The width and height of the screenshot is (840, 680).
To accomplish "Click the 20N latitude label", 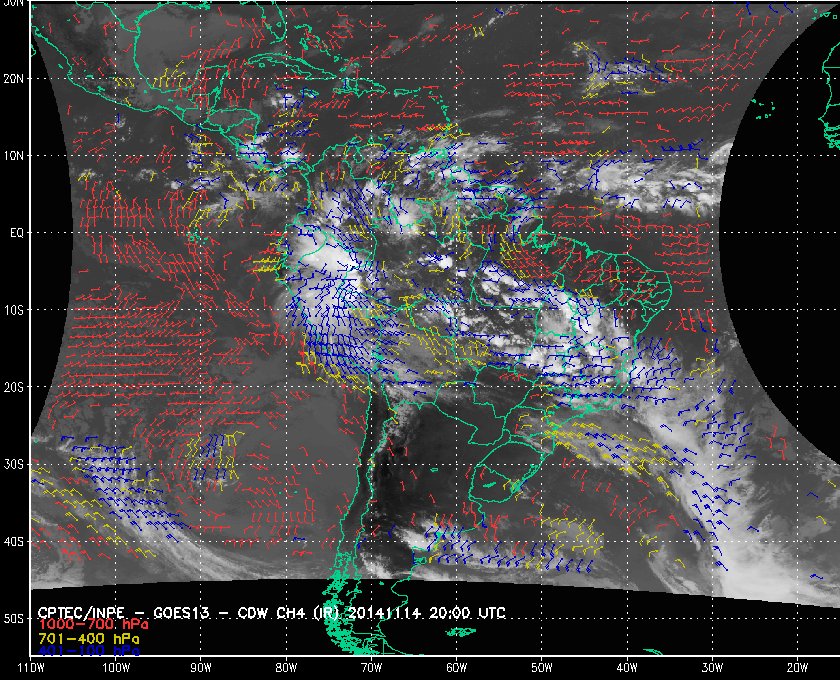I will click(14, 78).
